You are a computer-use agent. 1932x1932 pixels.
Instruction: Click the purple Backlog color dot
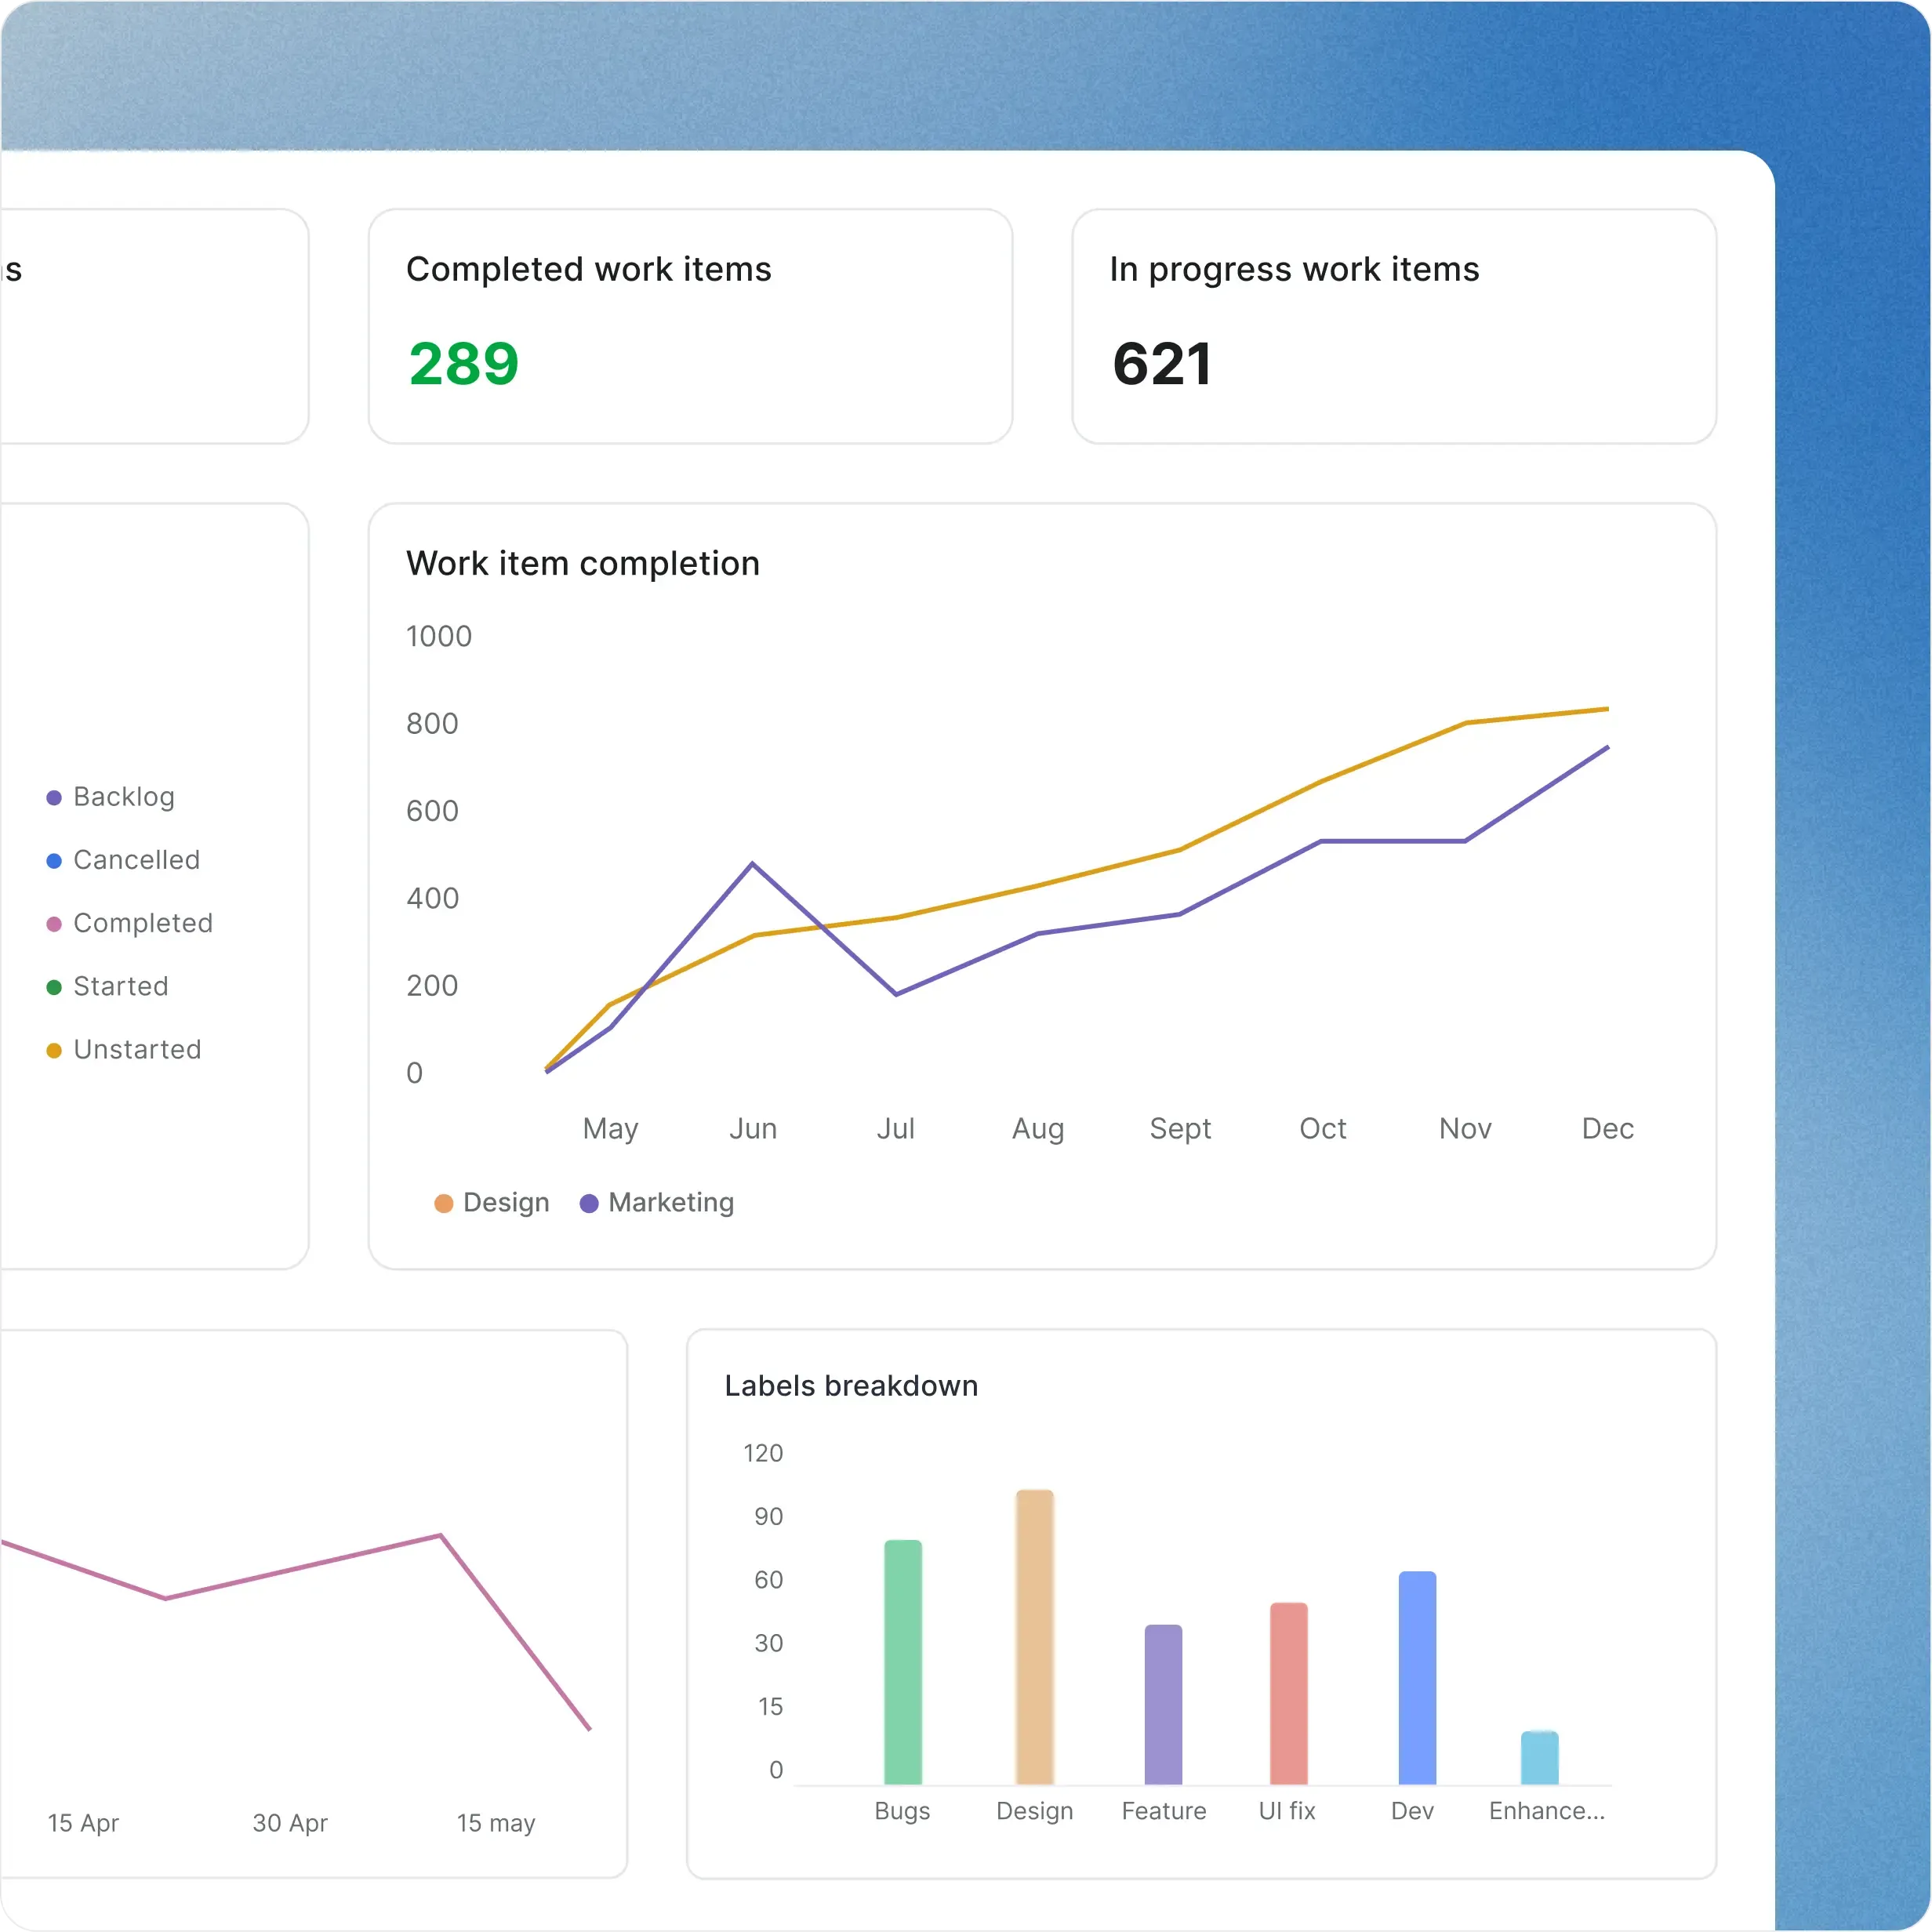[54, 797]
